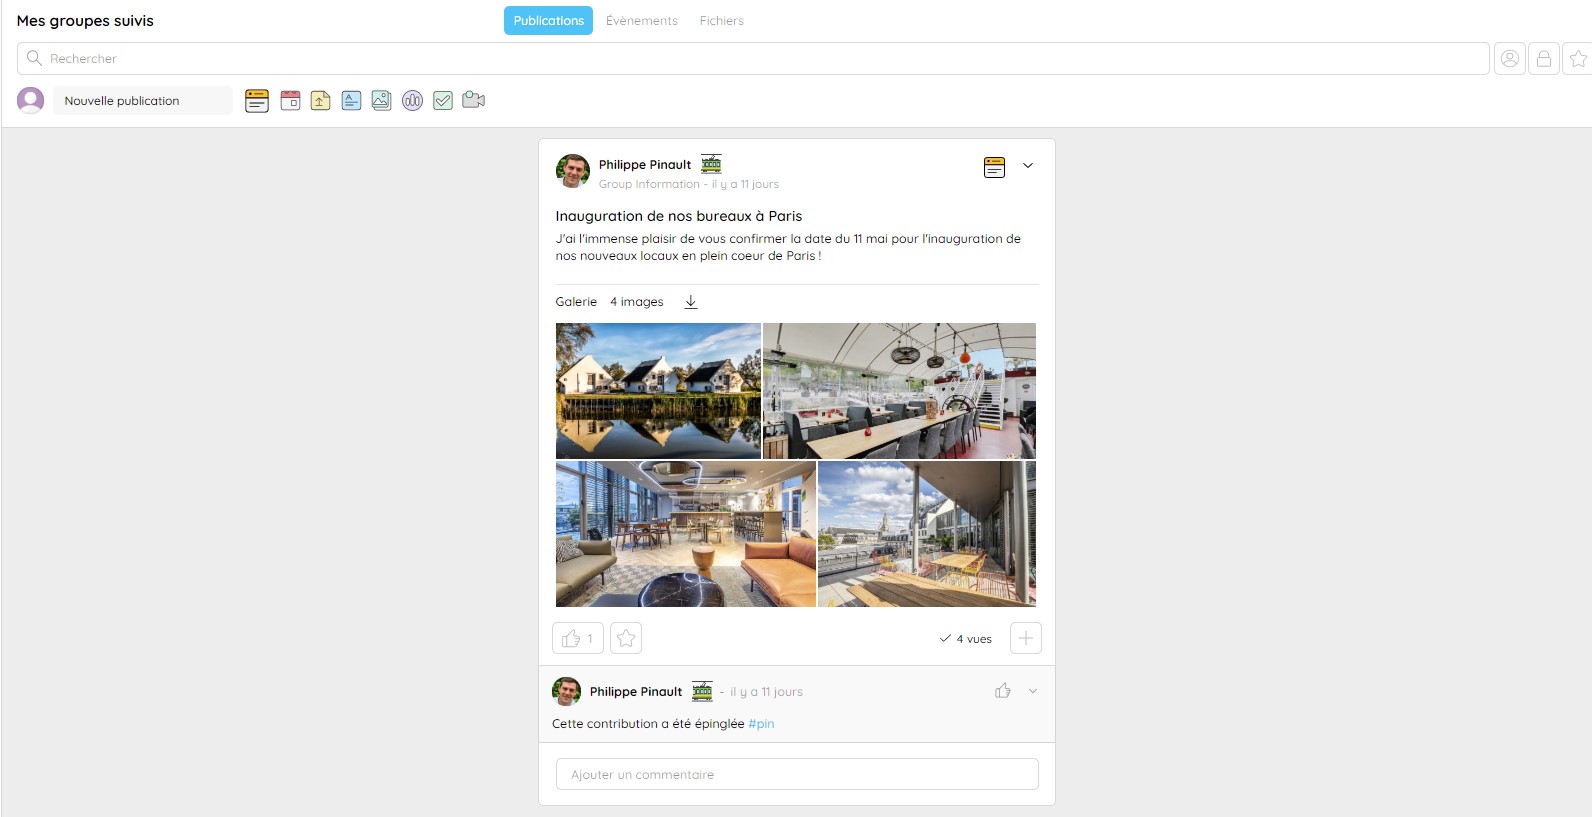Select the green checkmark task icon
Image resolution: width=1592 pixels, height=817 pixels.
pos(443,100)
